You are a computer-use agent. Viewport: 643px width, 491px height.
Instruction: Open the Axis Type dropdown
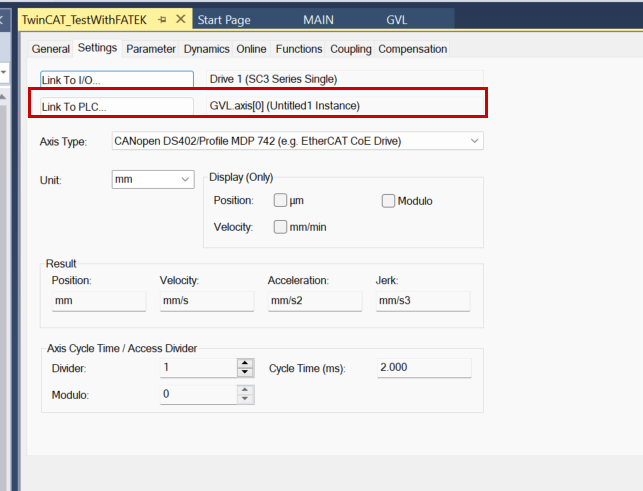(x=474, y=142)
